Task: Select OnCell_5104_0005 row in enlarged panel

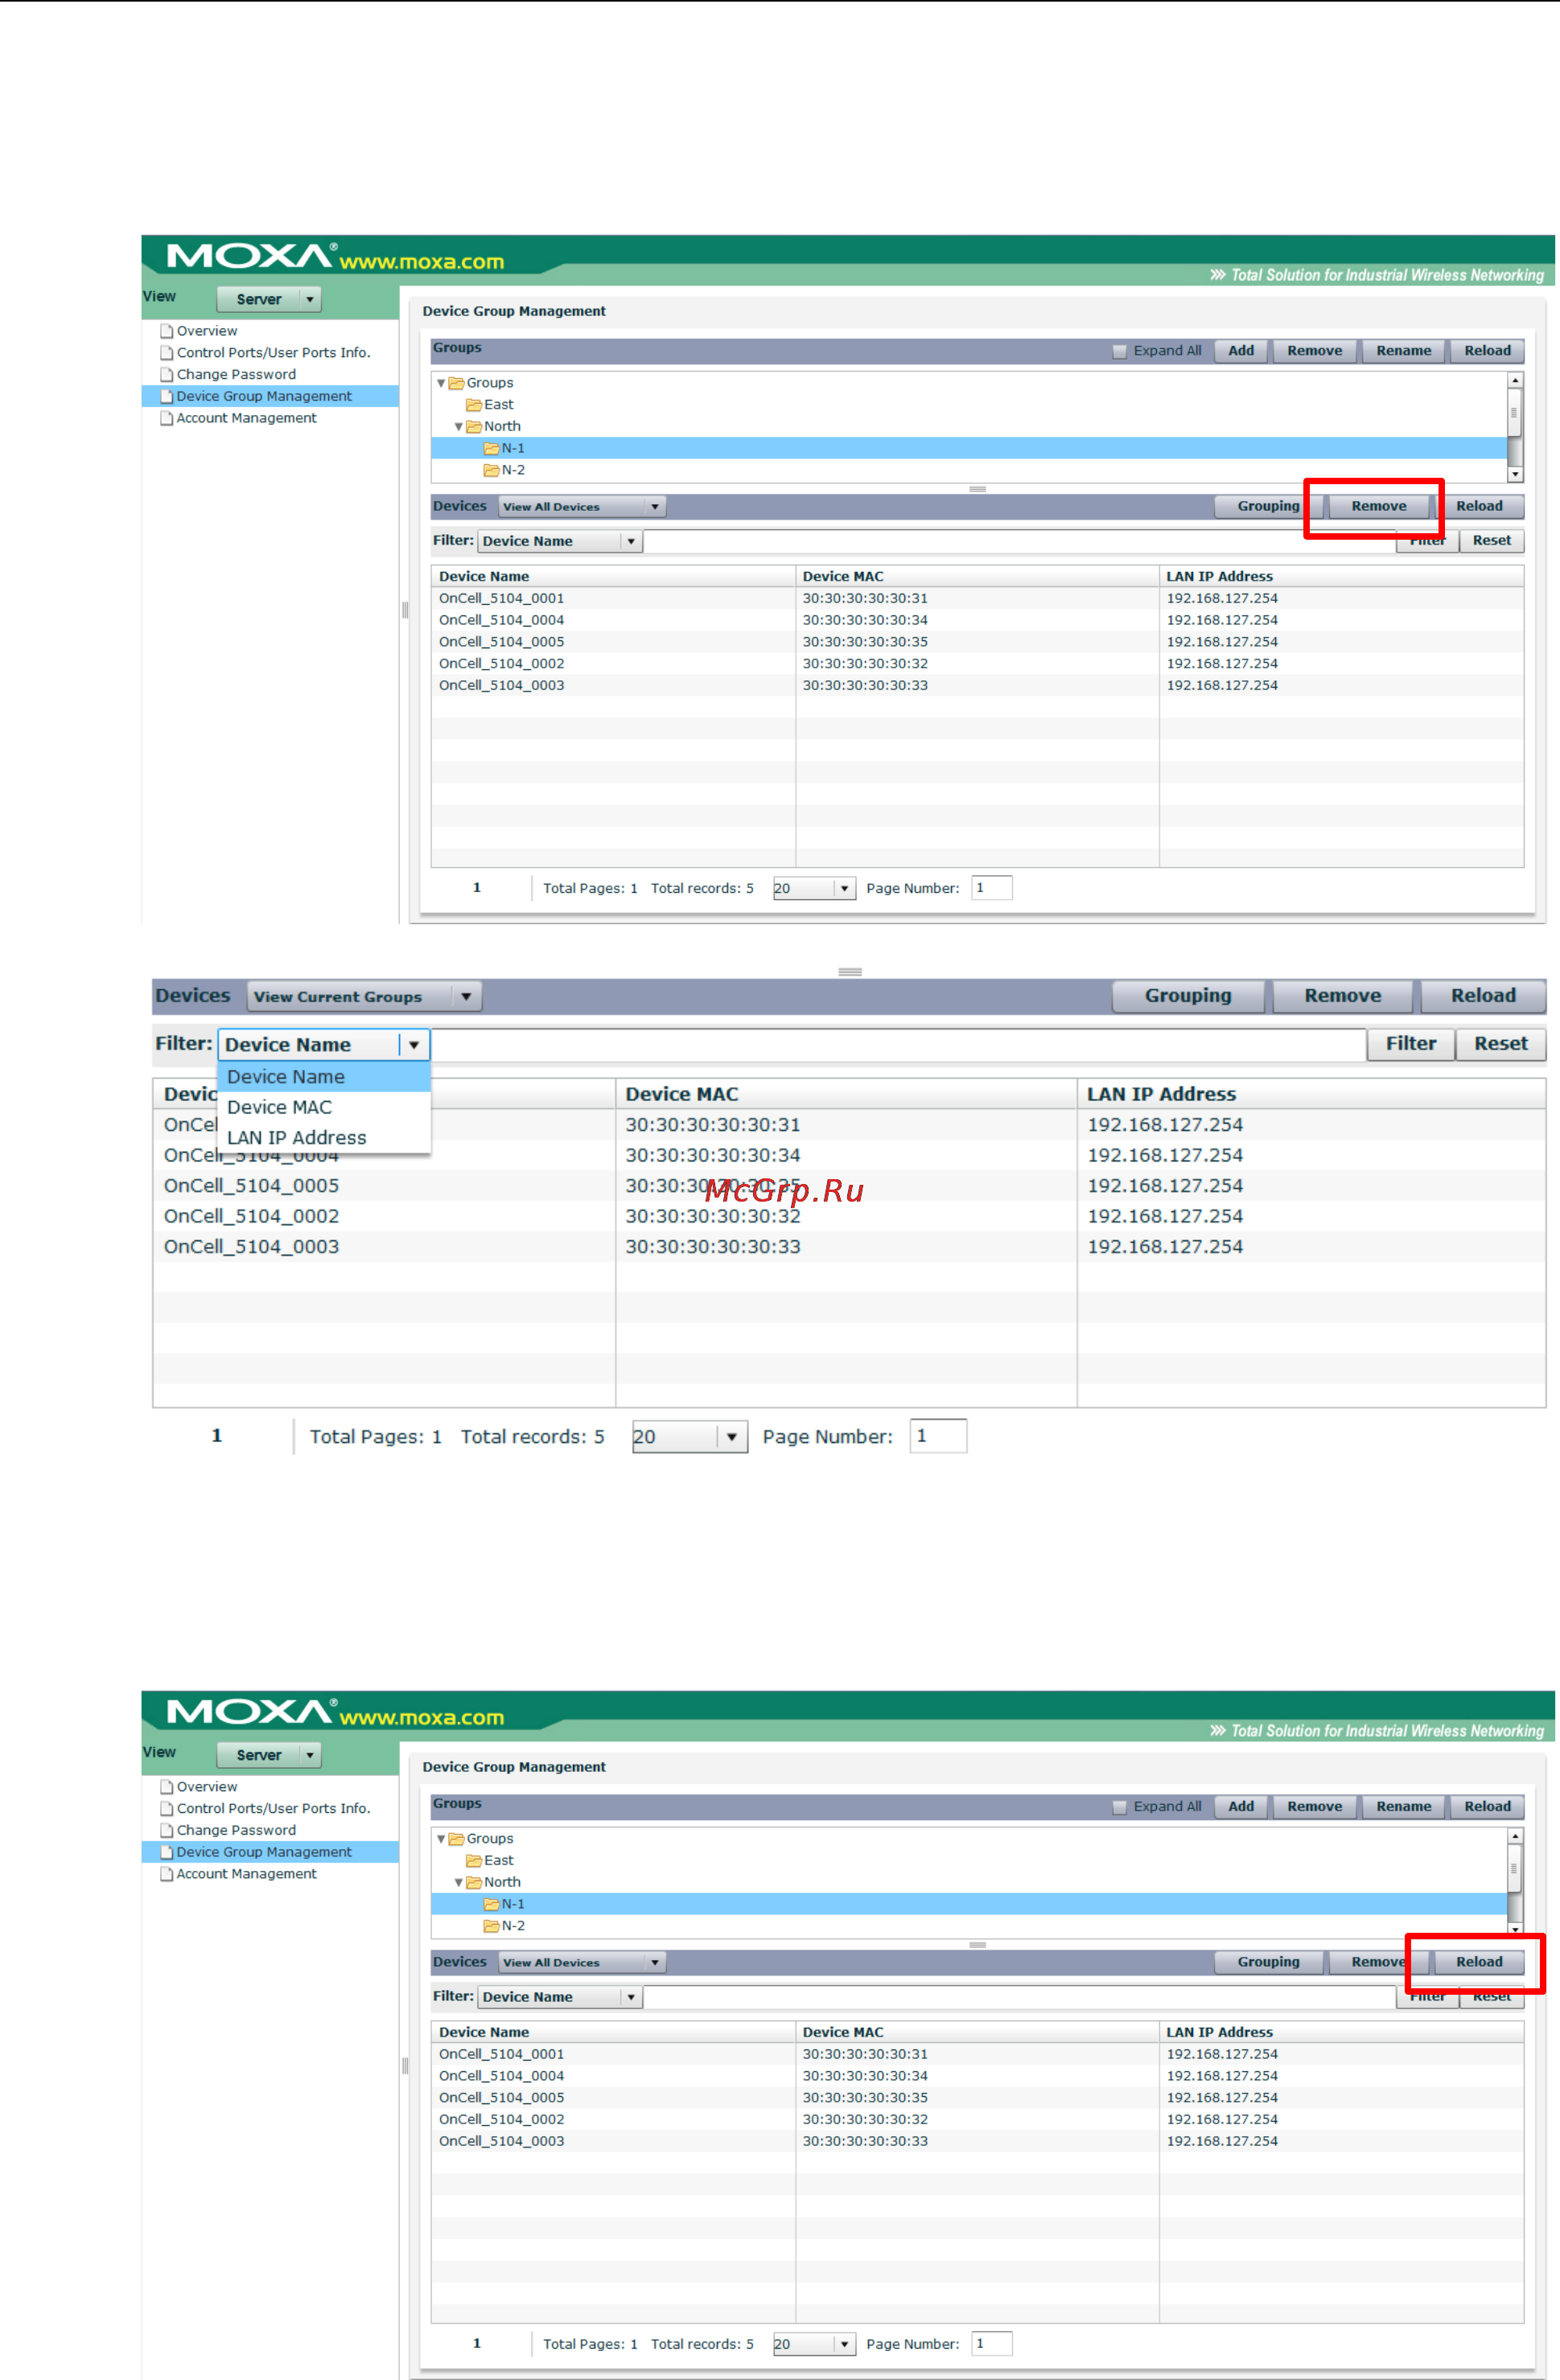Action: 849,1186
